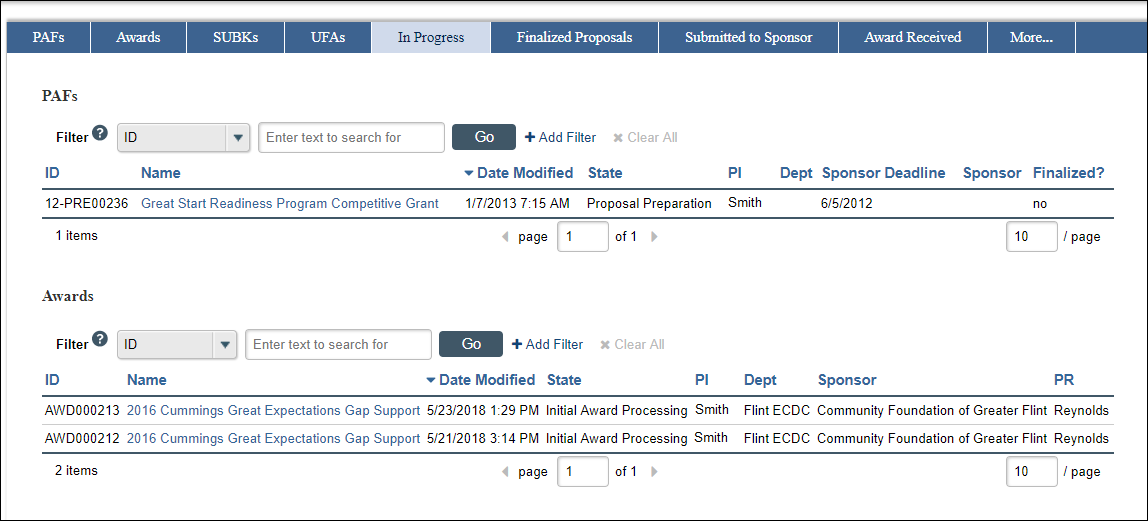1148x521 pixels.
Task: Select the Submitted to Sponsor tab
Action: 748,37
